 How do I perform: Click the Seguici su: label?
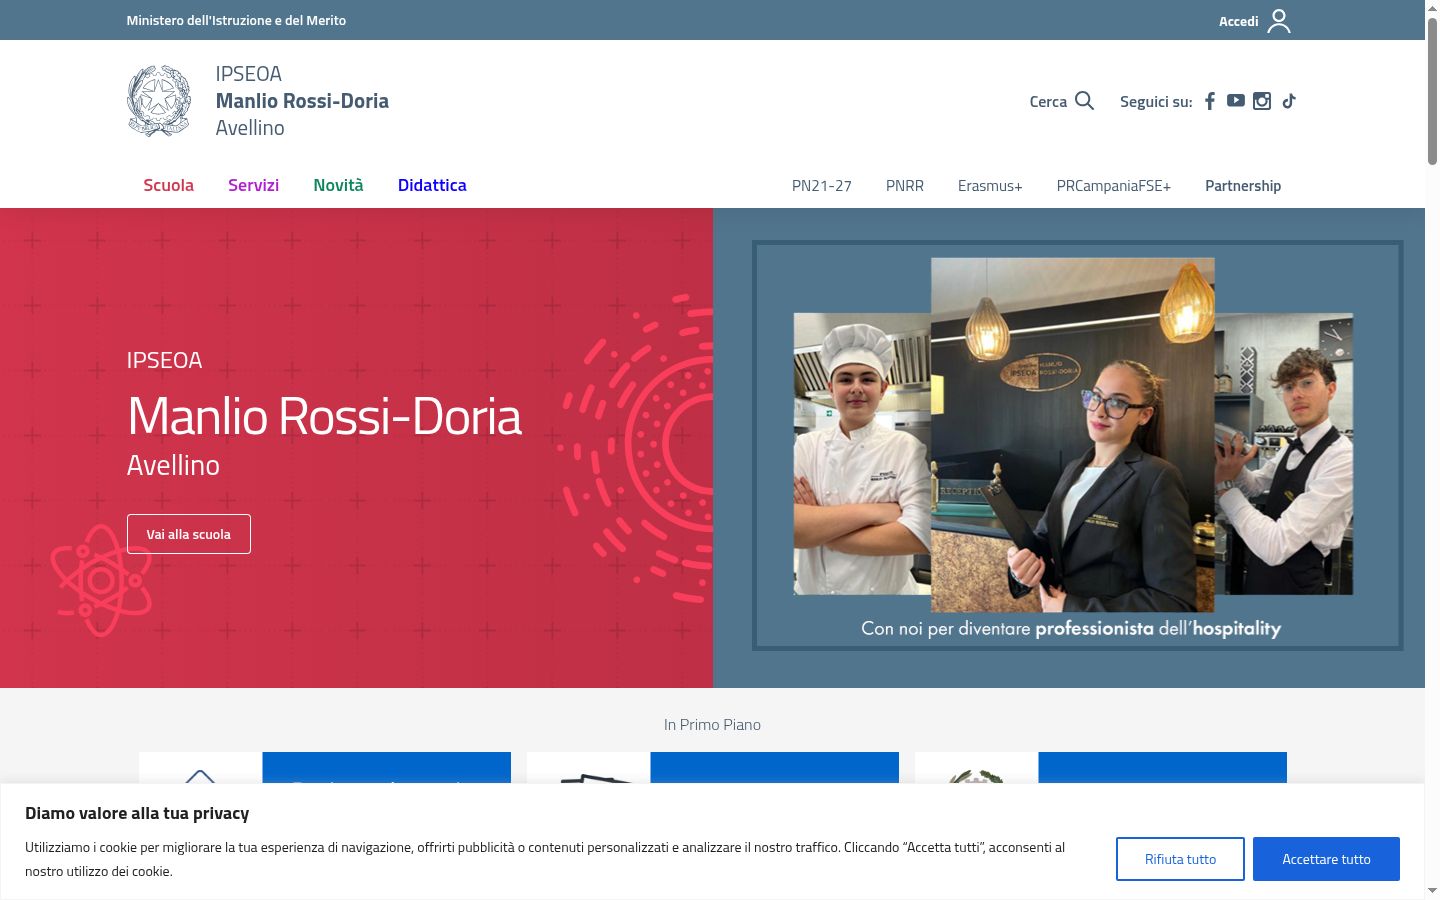coord(1156,102)
